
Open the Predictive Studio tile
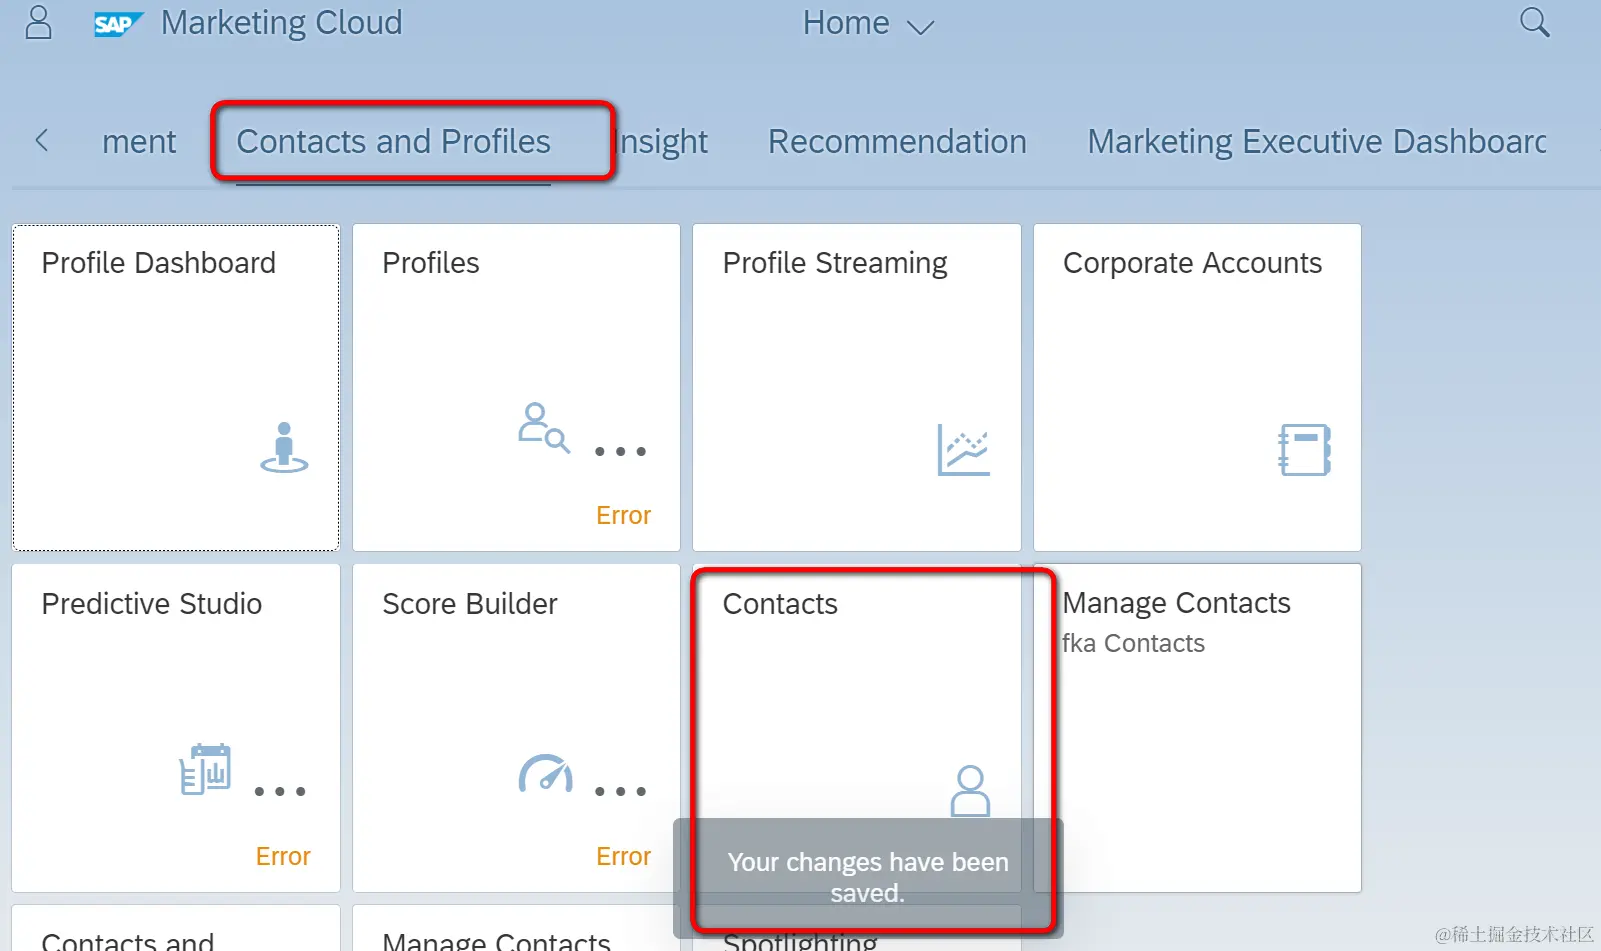(x=176, y=728)
